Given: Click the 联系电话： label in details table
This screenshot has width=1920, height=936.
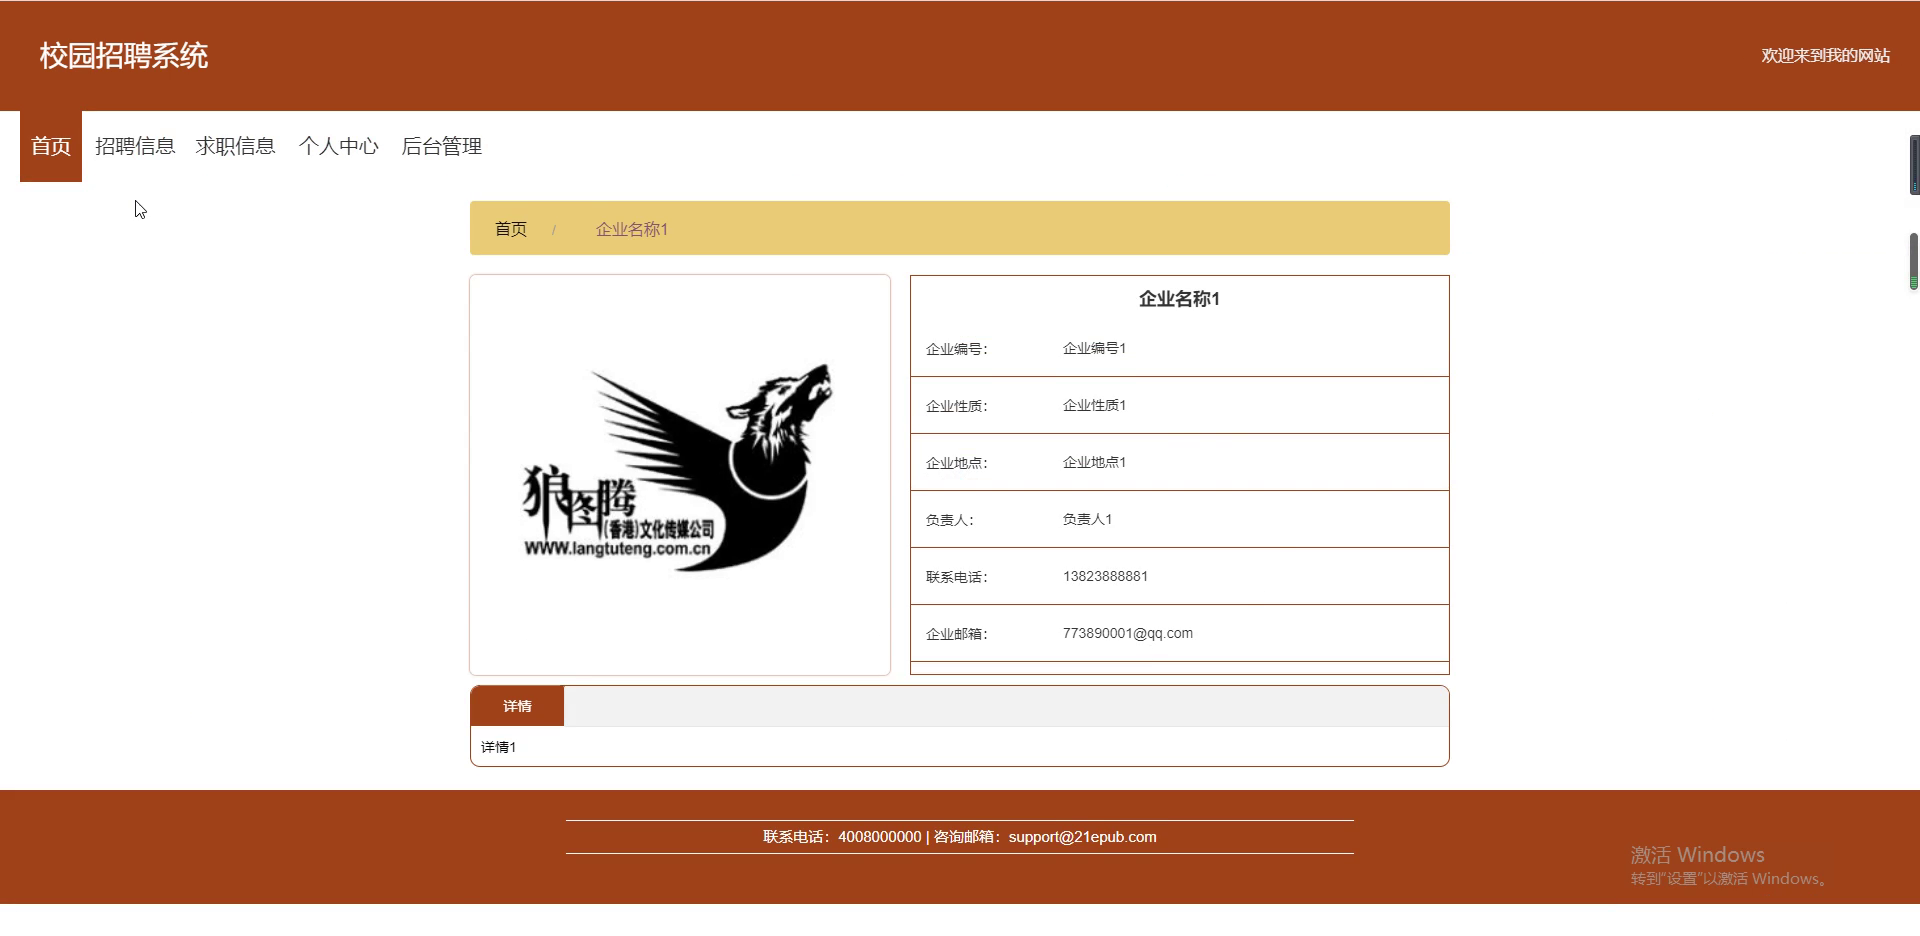Looking at the screenshot, I should 957,577.
